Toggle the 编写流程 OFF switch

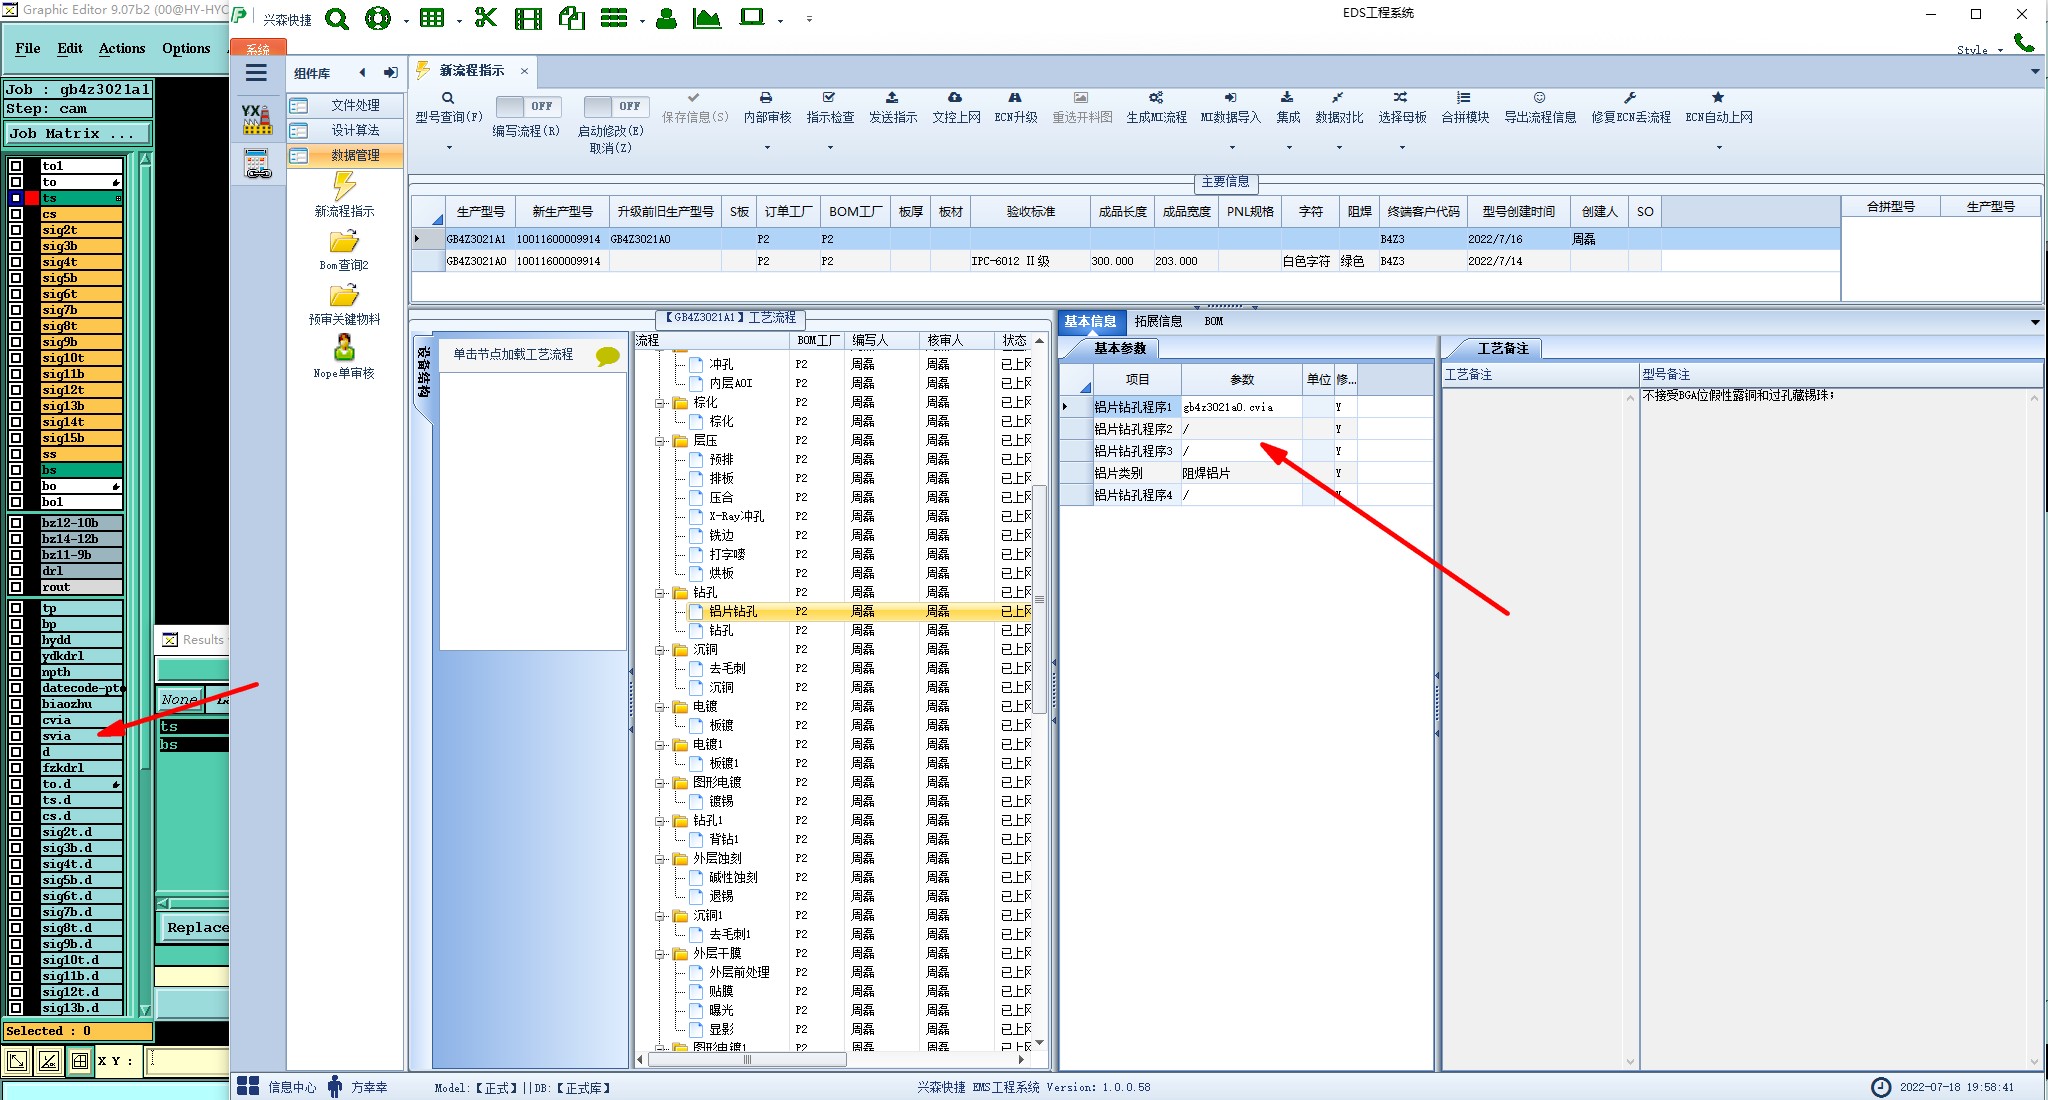pyautogui.click(x=528, y=106)
